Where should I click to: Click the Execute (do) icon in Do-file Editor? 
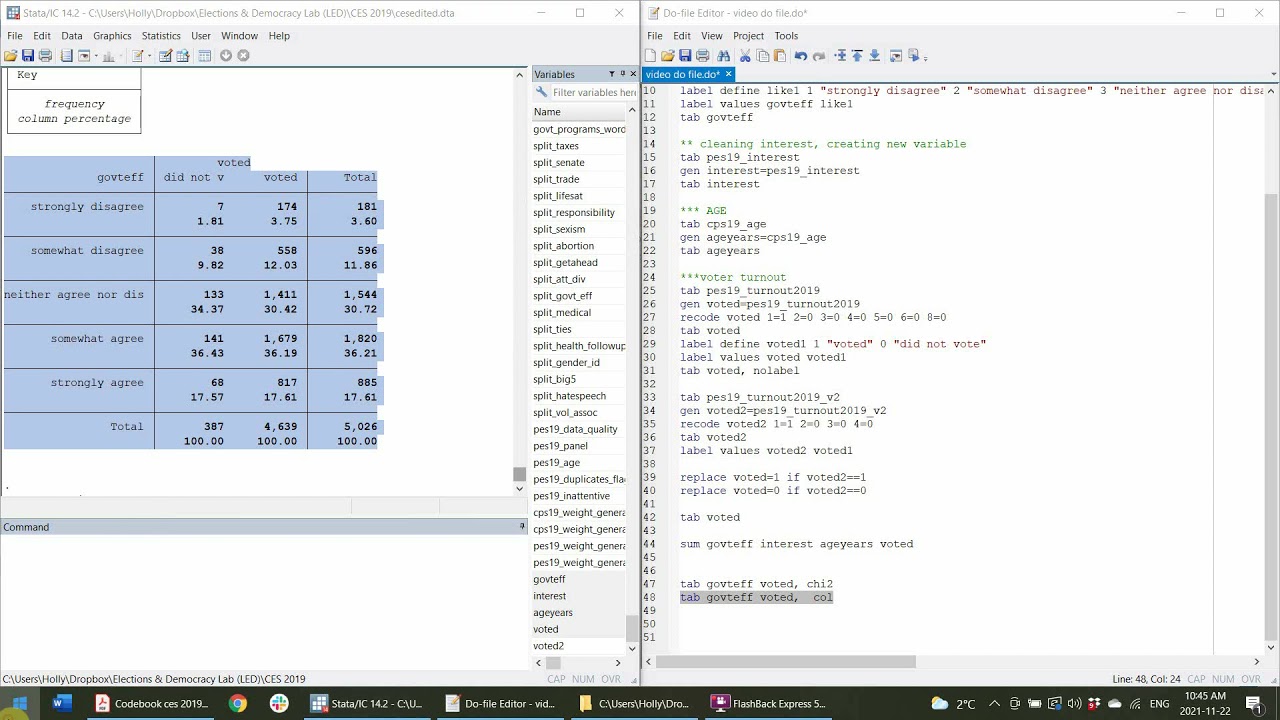pos(914,56)
